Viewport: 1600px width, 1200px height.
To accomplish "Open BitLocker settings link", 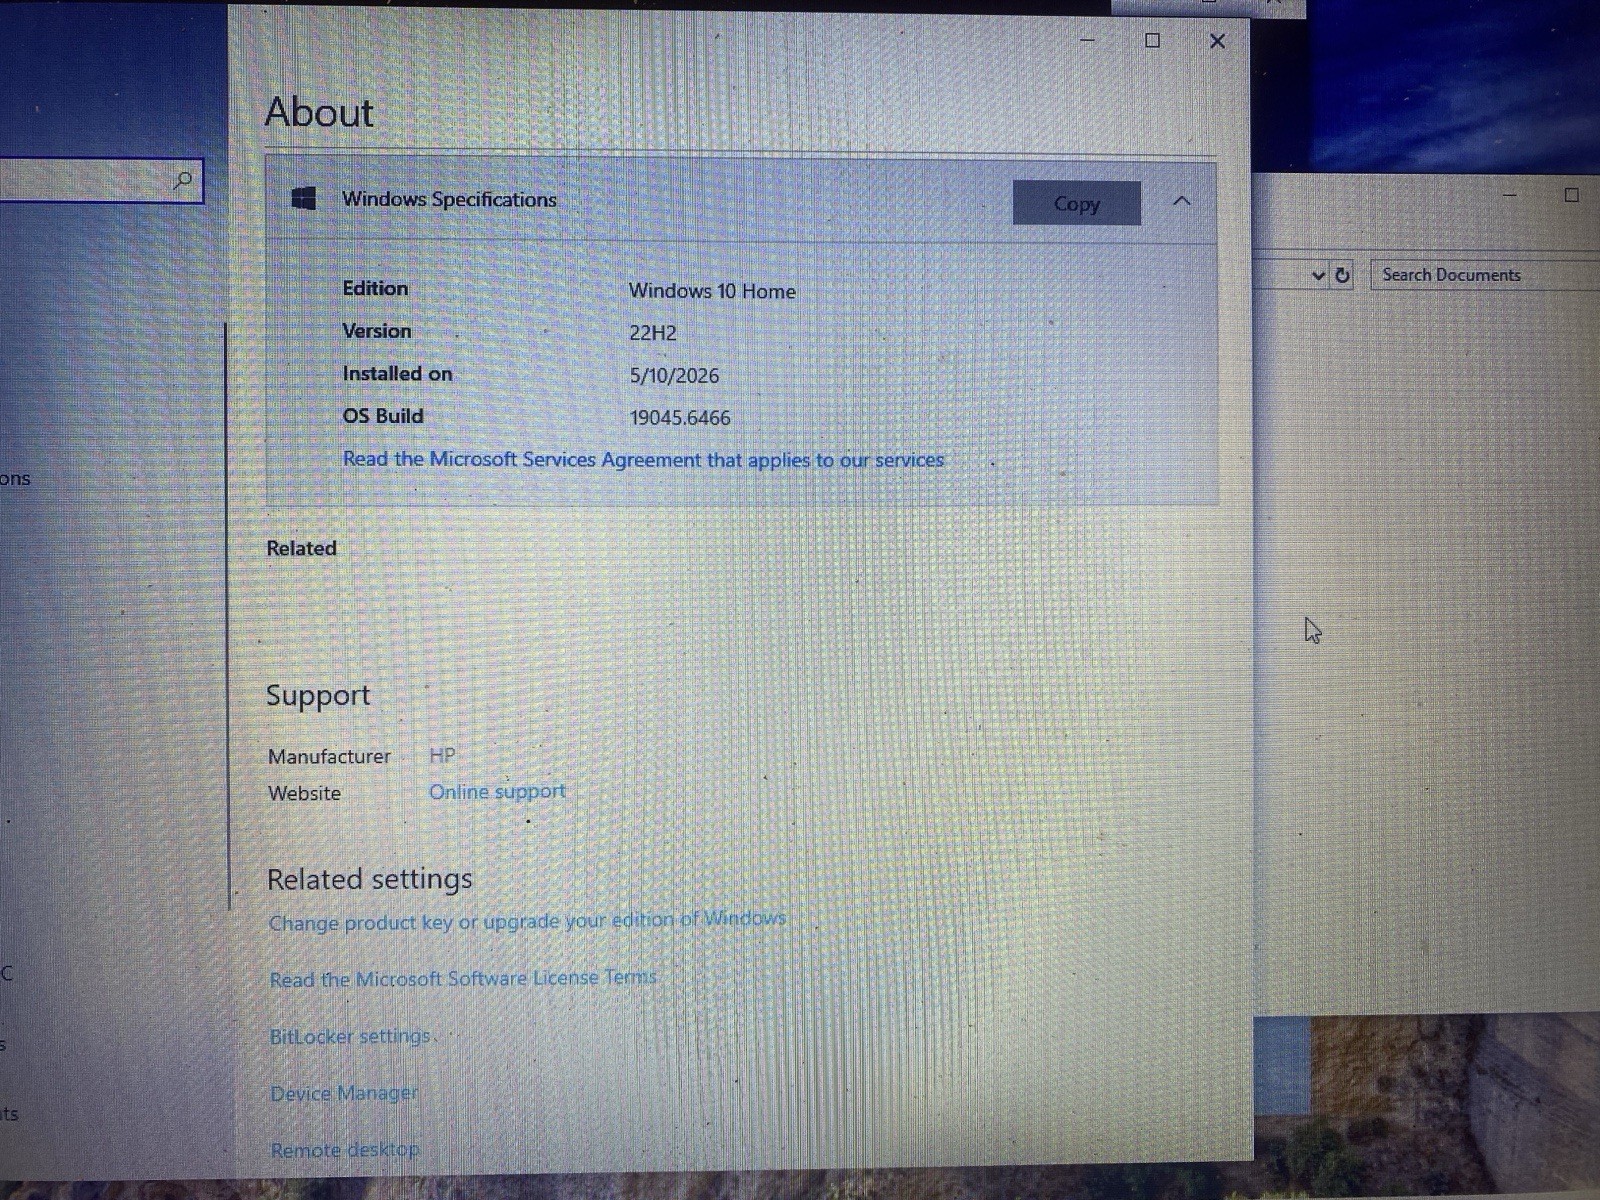I will click(350, 1036).
